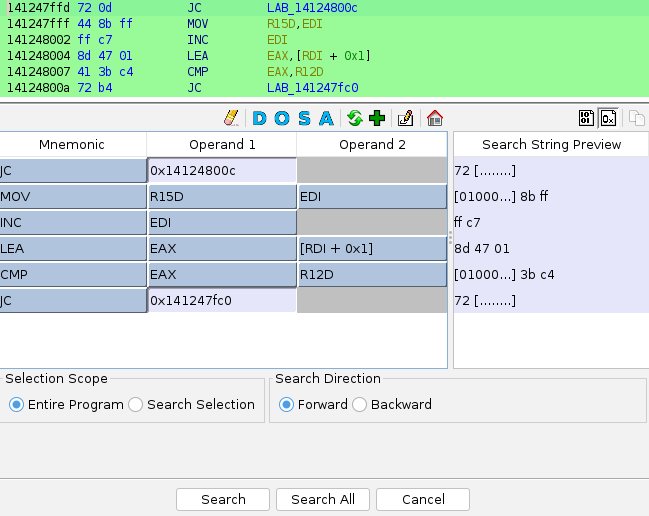
Task: Select Forward search direction
Action: coord(286,404)
